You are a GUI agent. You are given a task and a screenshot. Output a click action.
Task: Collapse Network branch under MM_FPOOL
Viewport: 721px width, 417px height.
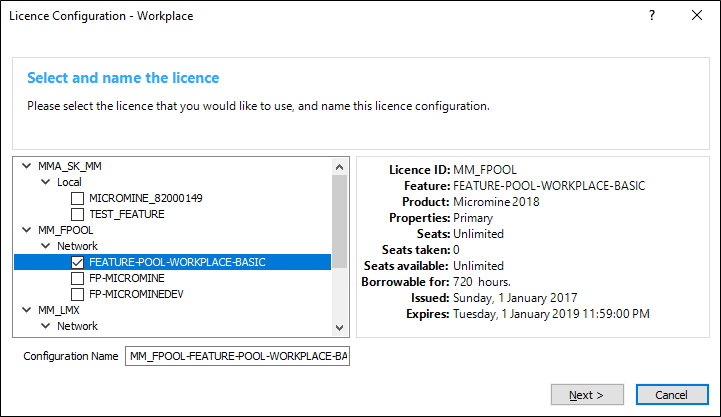(x=45, y=246)
